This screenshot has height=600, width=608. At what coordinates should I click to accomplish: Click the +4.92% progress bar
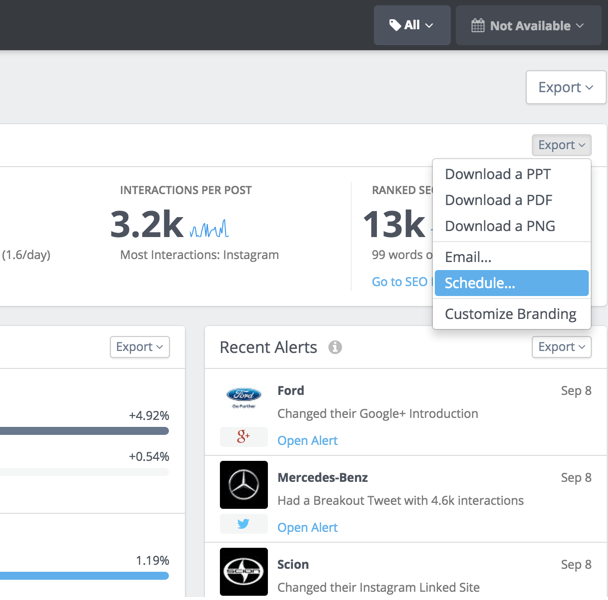pos(85,431)
